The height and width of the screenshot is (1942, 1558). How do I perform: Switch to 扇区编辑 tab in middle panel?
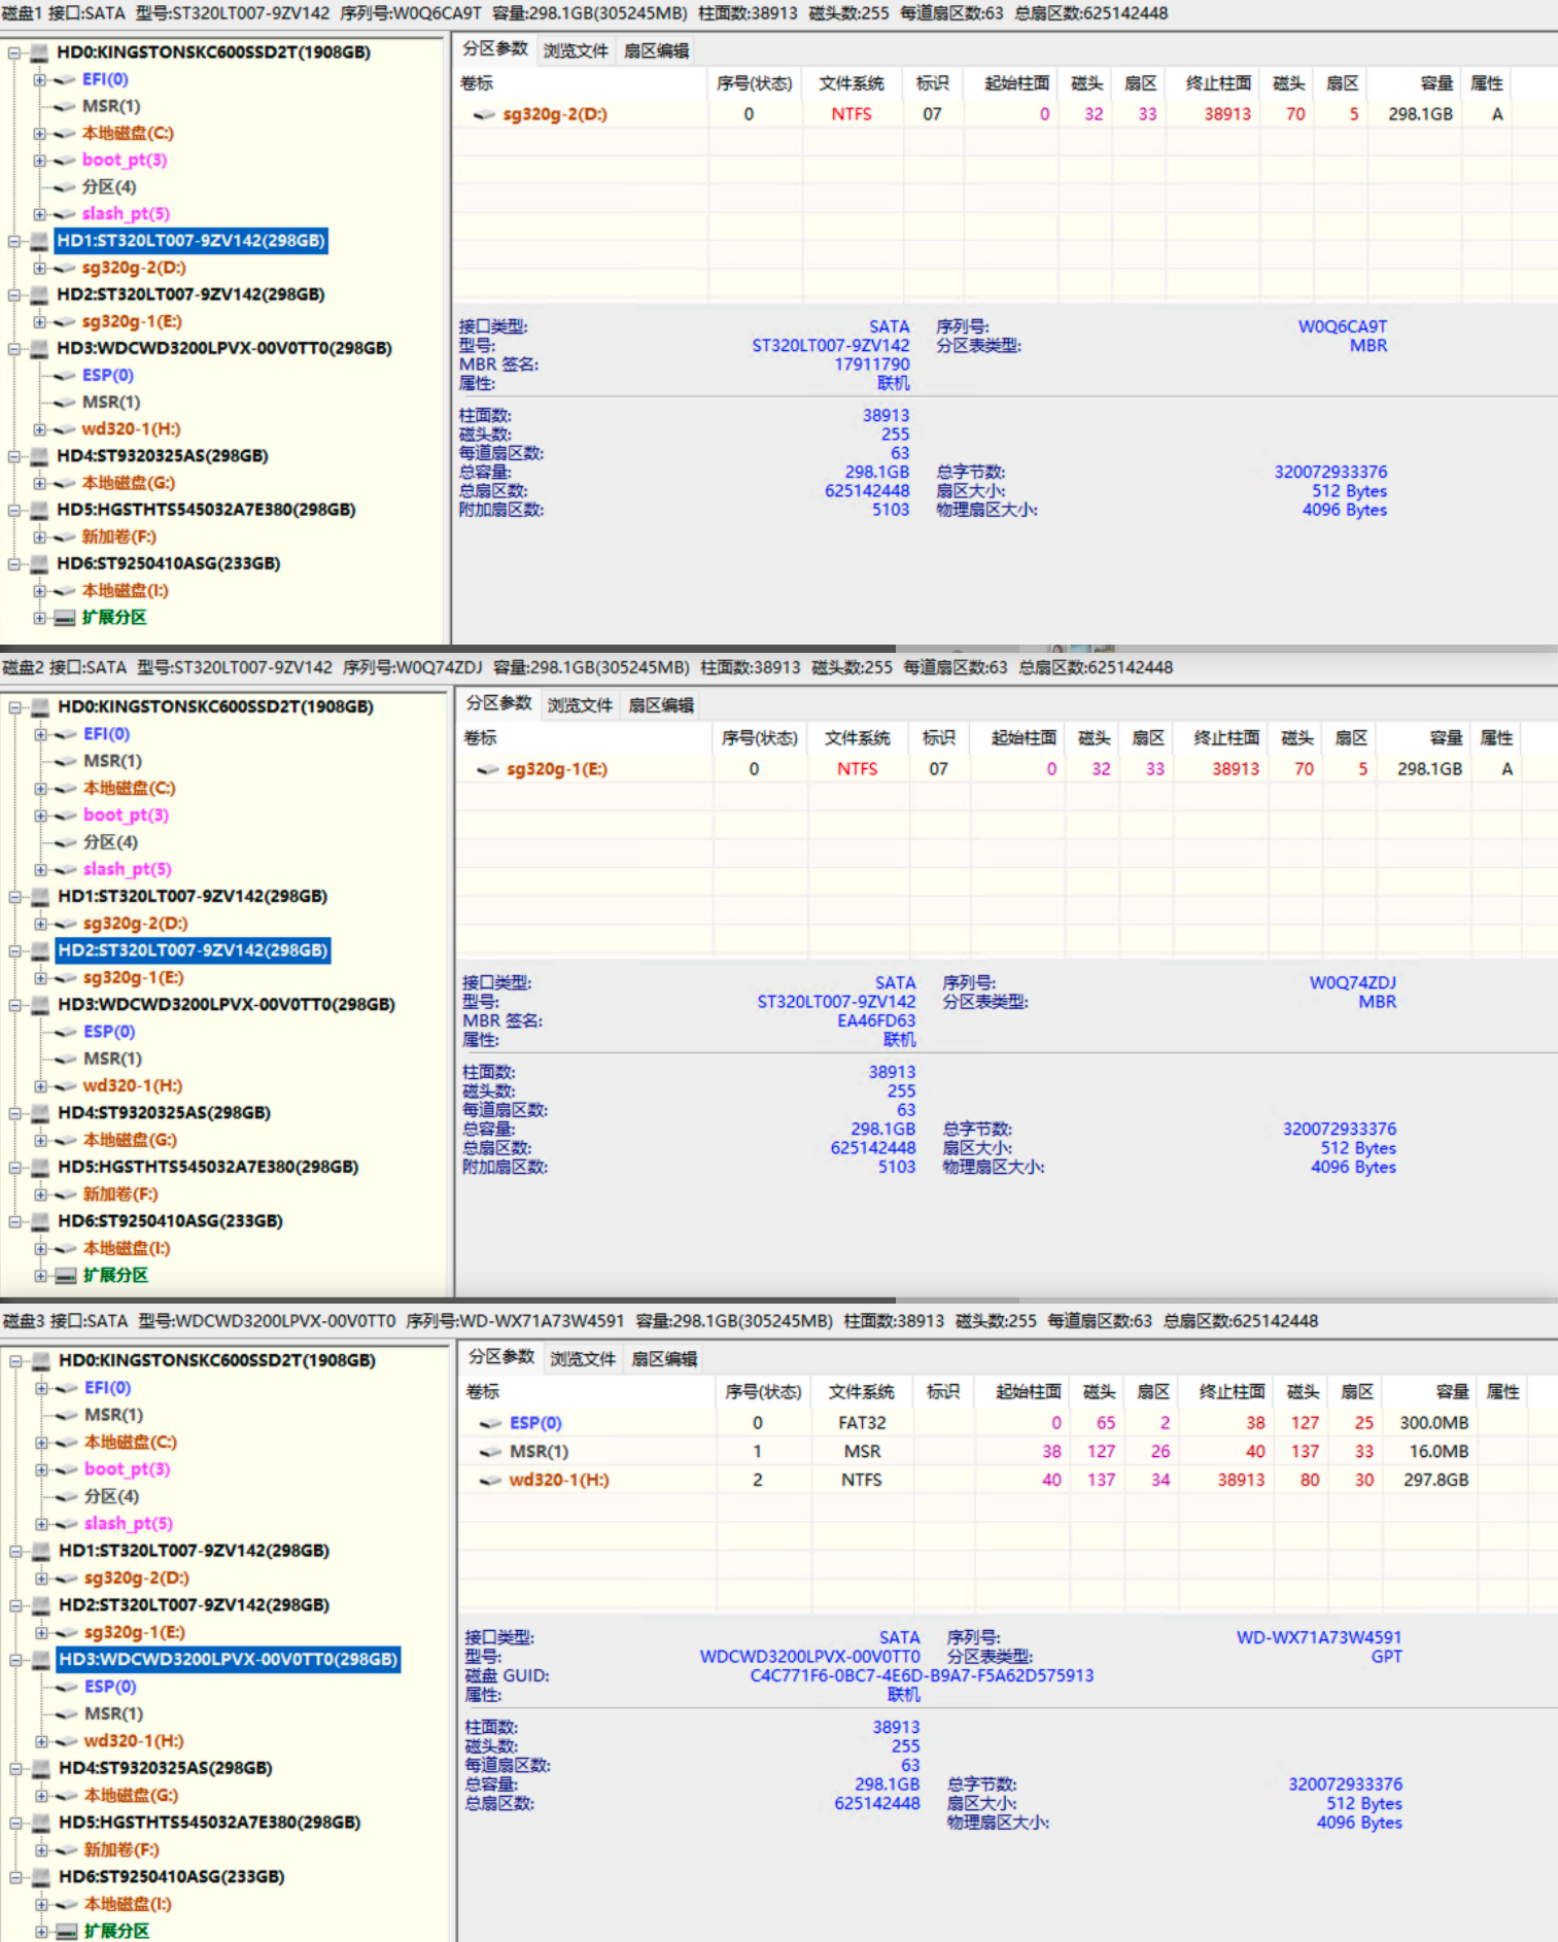click(x=660, y=705)
